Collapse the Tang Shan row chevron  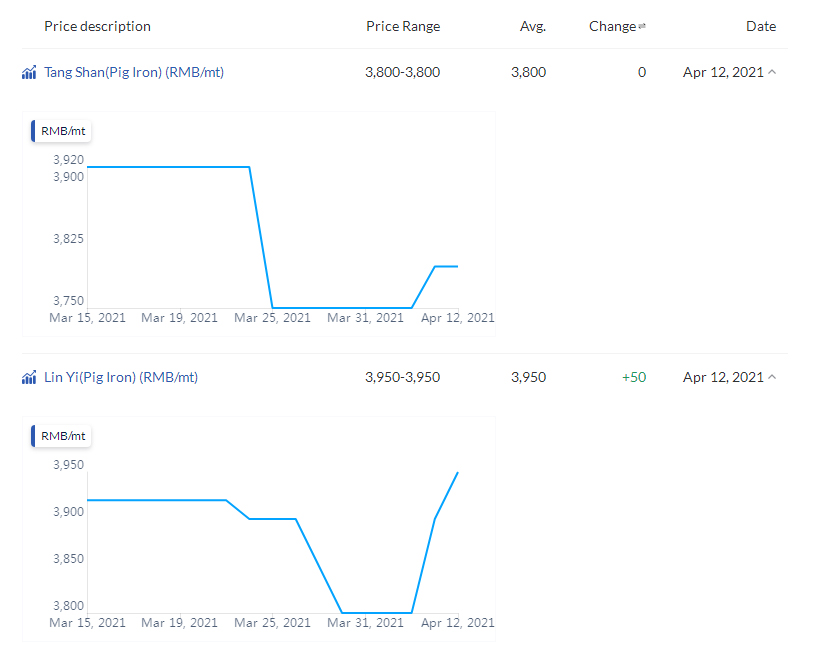771,73
